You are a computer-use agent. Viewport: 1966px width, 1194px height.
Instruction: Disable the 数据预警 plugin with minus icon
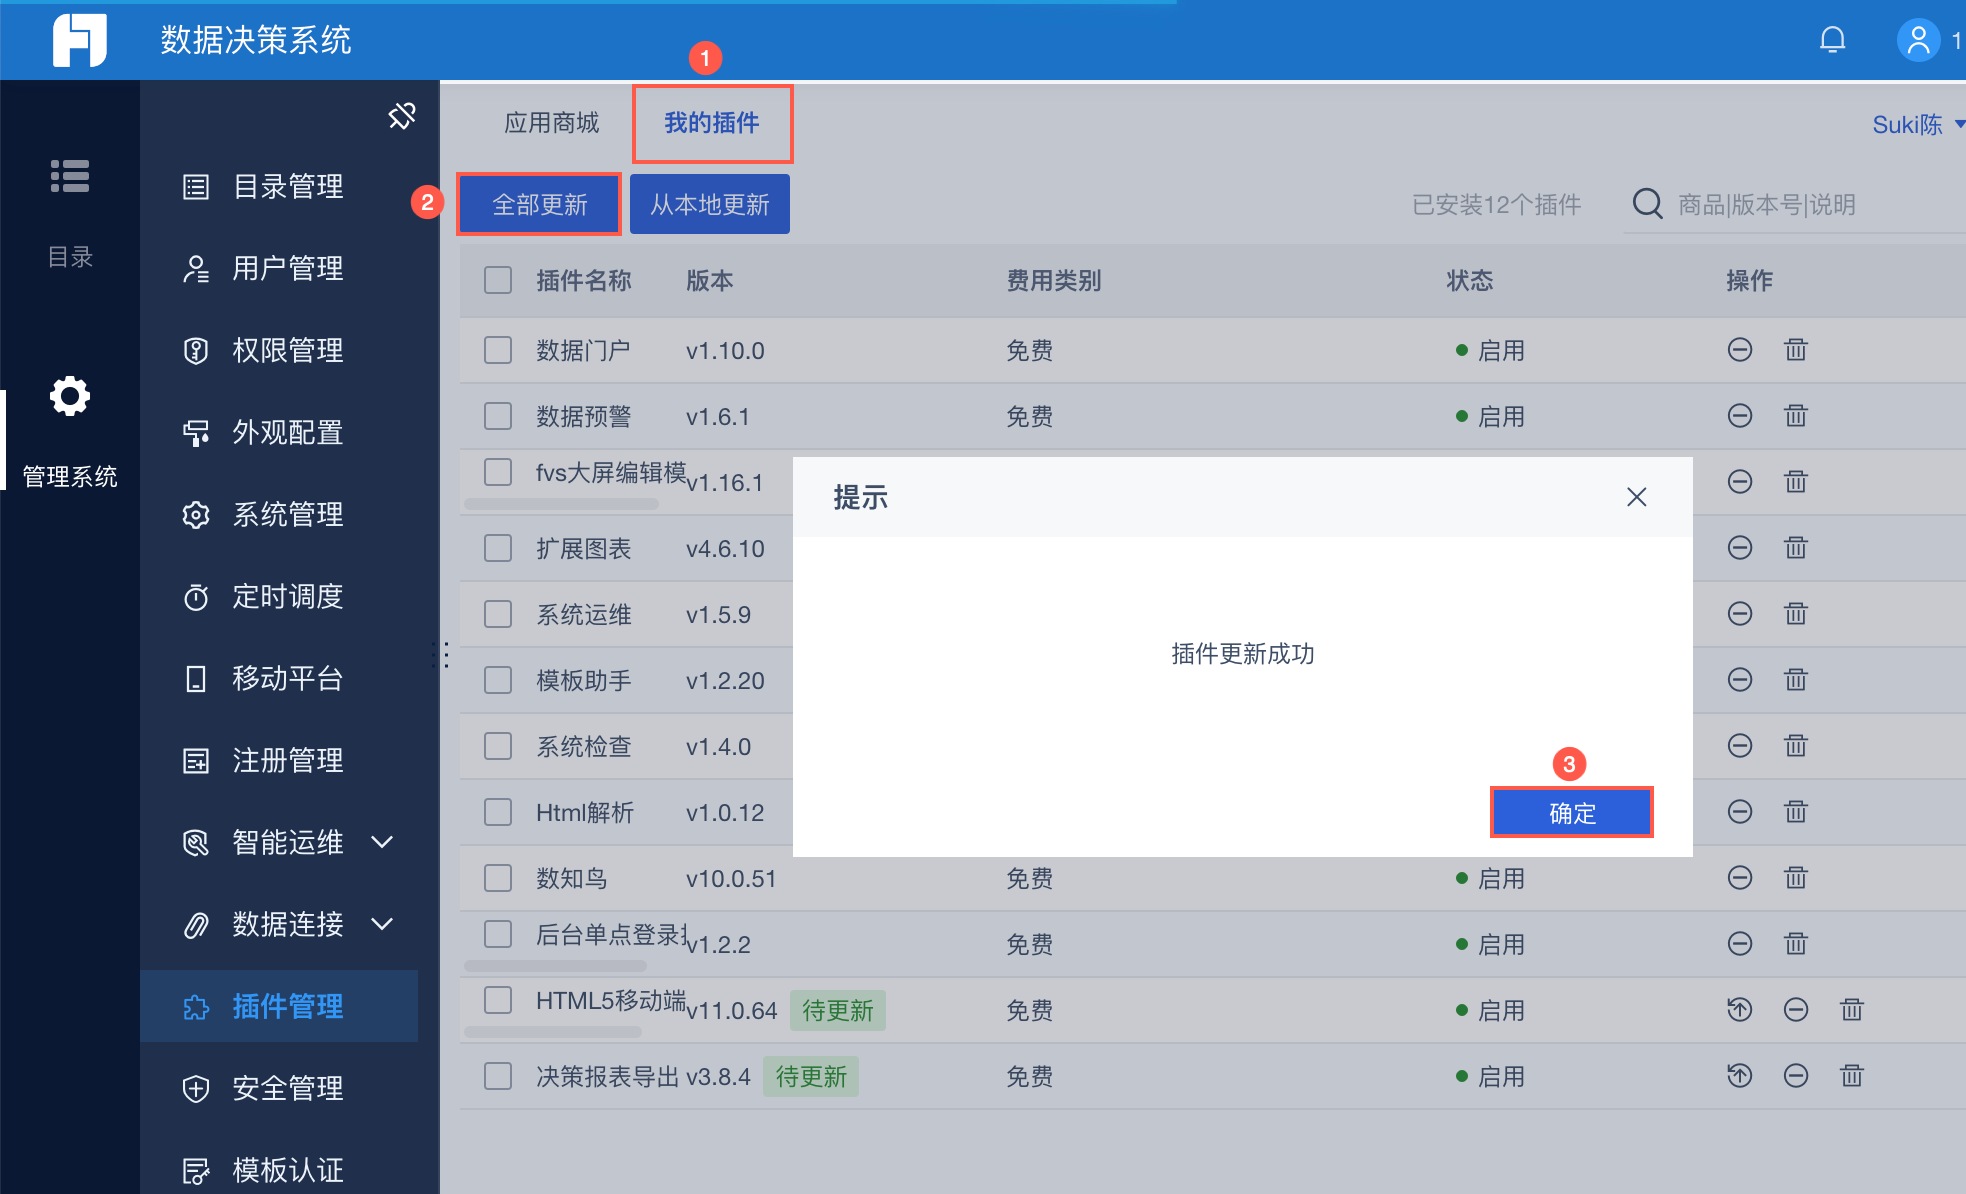(x=1740, y=416)
